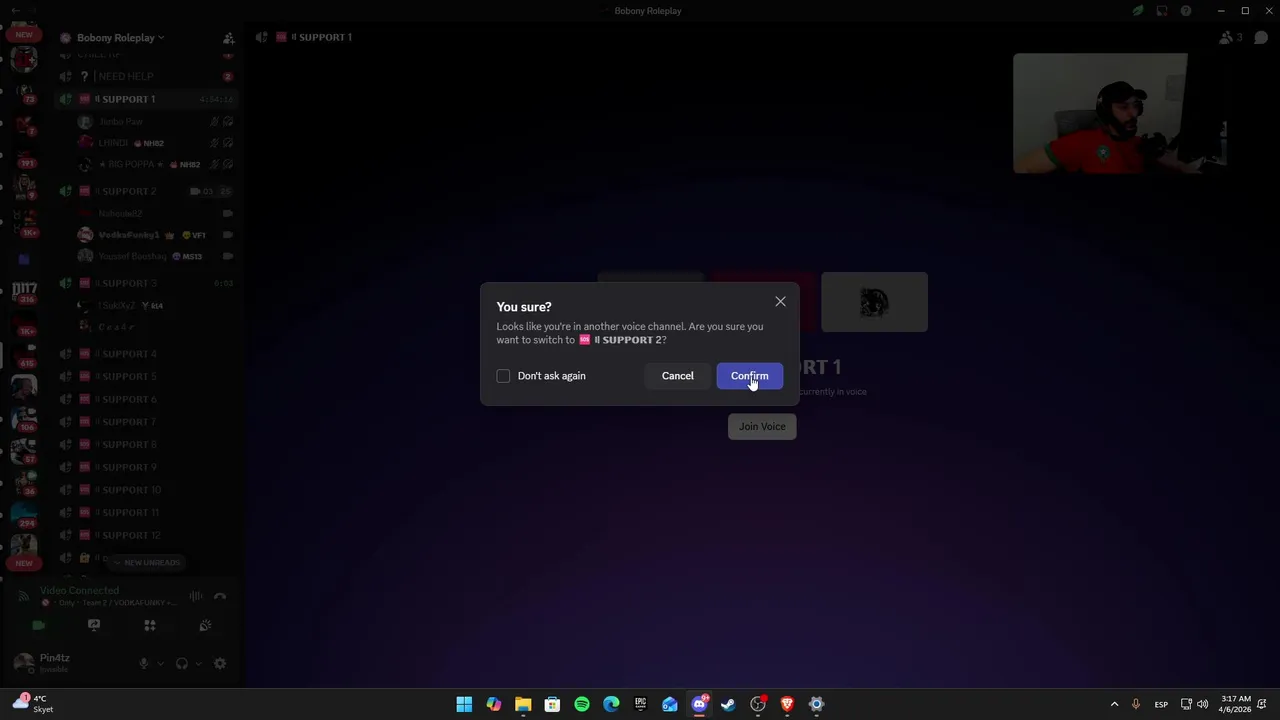Select the SUPPORT 6 voice channel
The height and width of the screenshot is (720, 1280).
146,400
